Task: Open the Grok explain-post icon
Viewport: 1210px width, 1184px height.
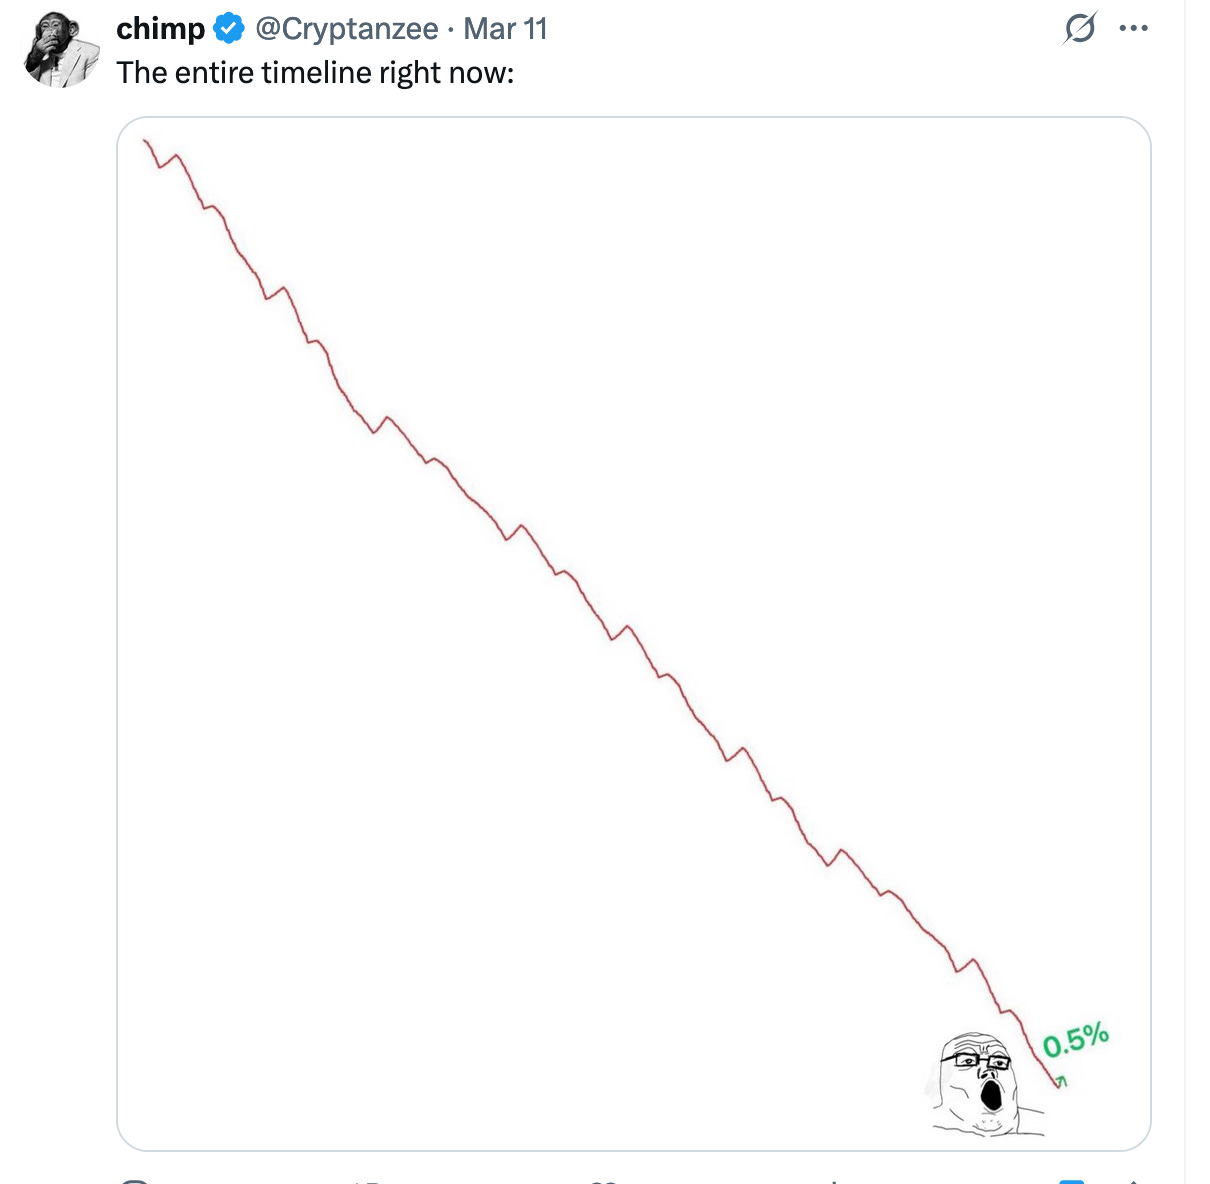Action: click(x=1080, y=29)
